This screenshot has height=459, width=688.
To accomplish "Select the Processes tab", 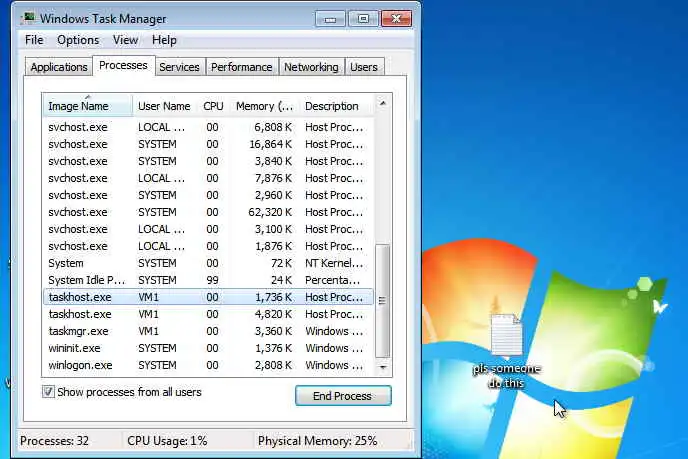I will click(x=123, y=65).
